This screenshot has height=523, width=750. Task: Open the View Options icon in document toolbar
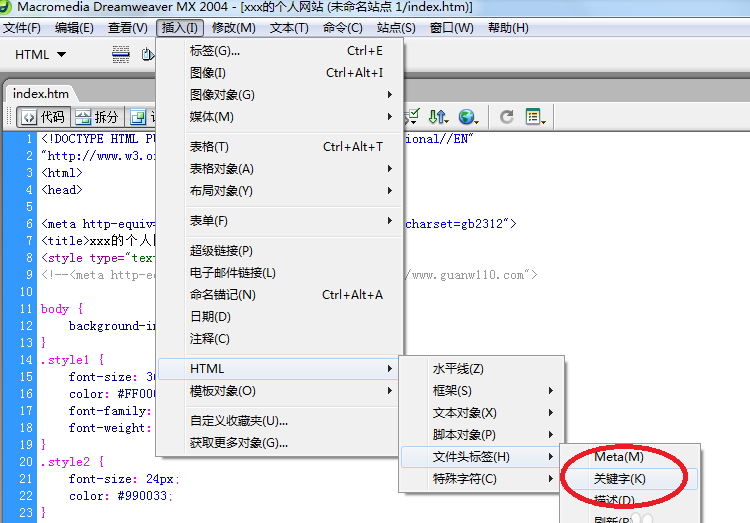click(535, 116)
